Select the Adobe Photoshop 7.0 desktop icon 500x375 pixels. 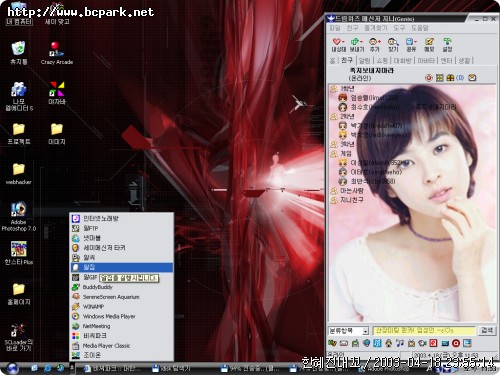(18, 217)
